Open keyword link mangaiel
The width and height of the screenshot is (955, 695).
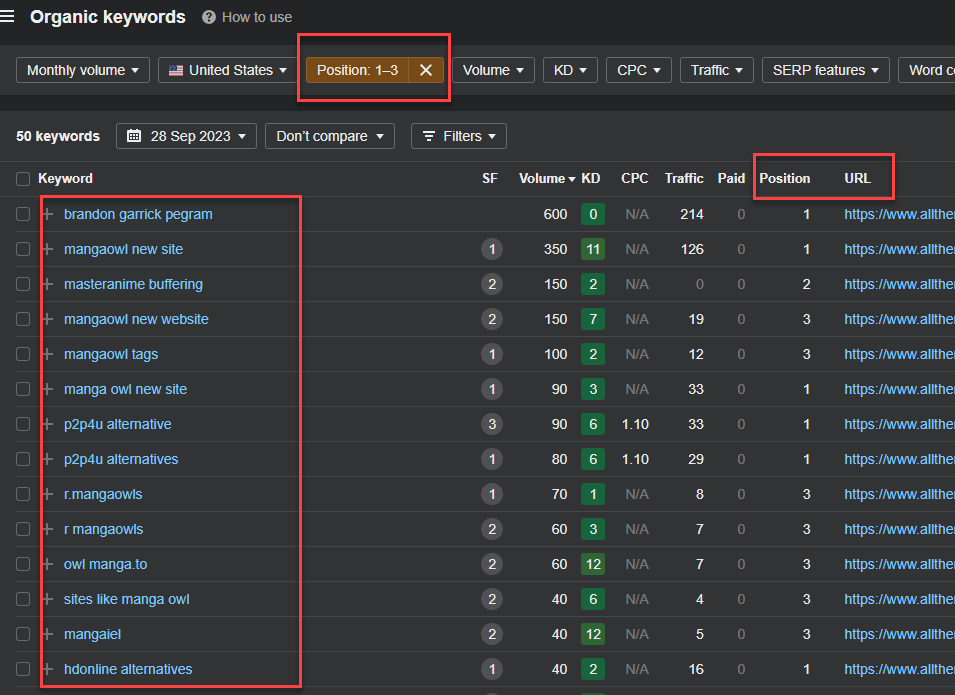coord(93,634)
